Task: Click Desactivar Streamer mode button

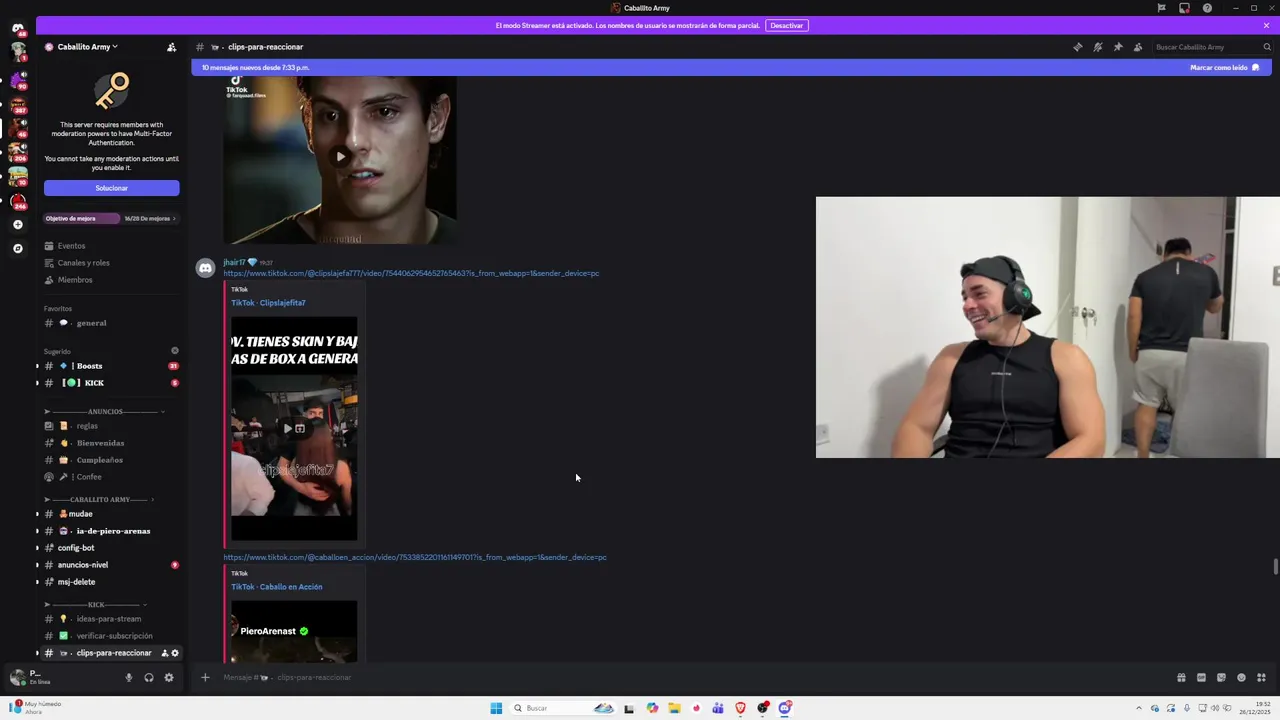Action: 786,25
